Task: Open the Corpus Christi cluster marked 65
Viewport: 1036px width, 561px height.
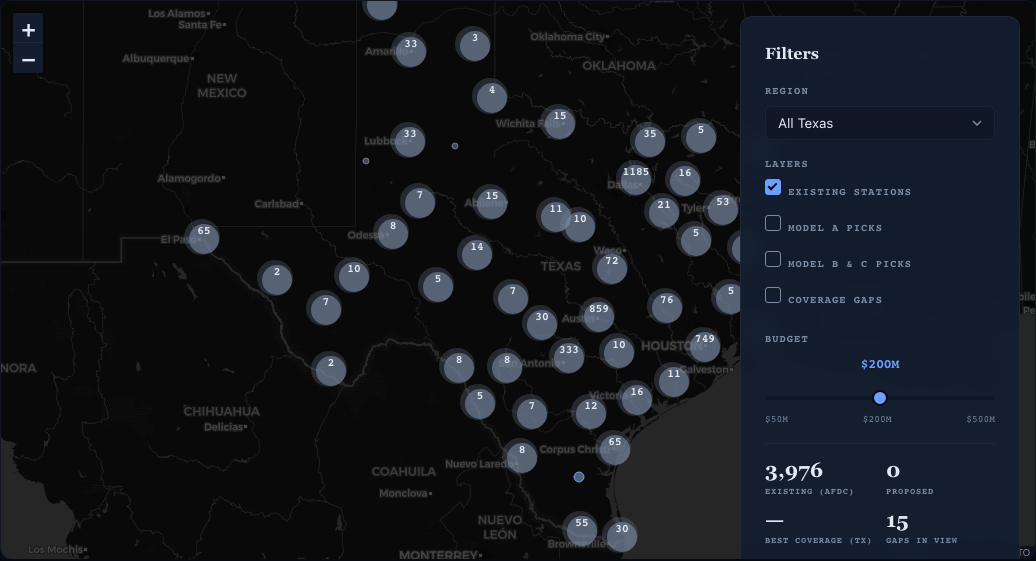Action: [614, 447]
